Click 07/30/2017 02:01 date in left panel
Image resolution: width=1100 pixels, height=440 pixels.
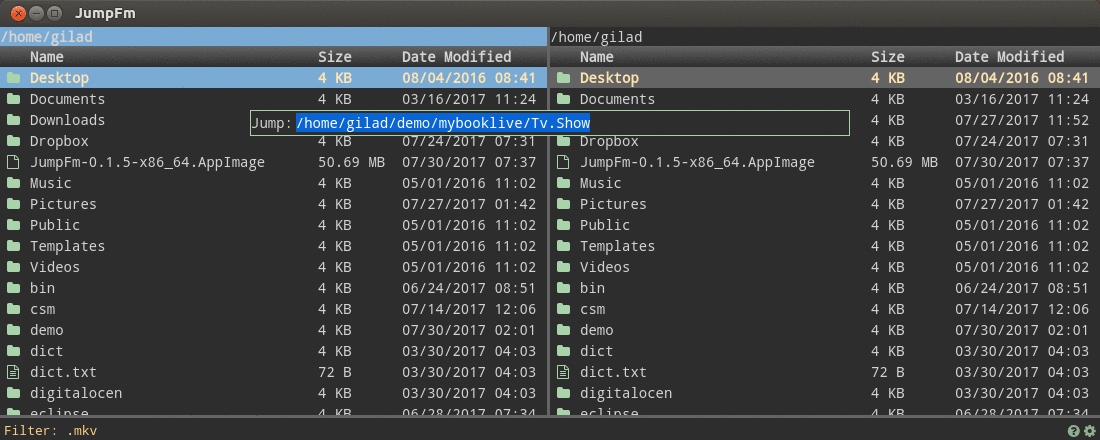click(469, 330)
